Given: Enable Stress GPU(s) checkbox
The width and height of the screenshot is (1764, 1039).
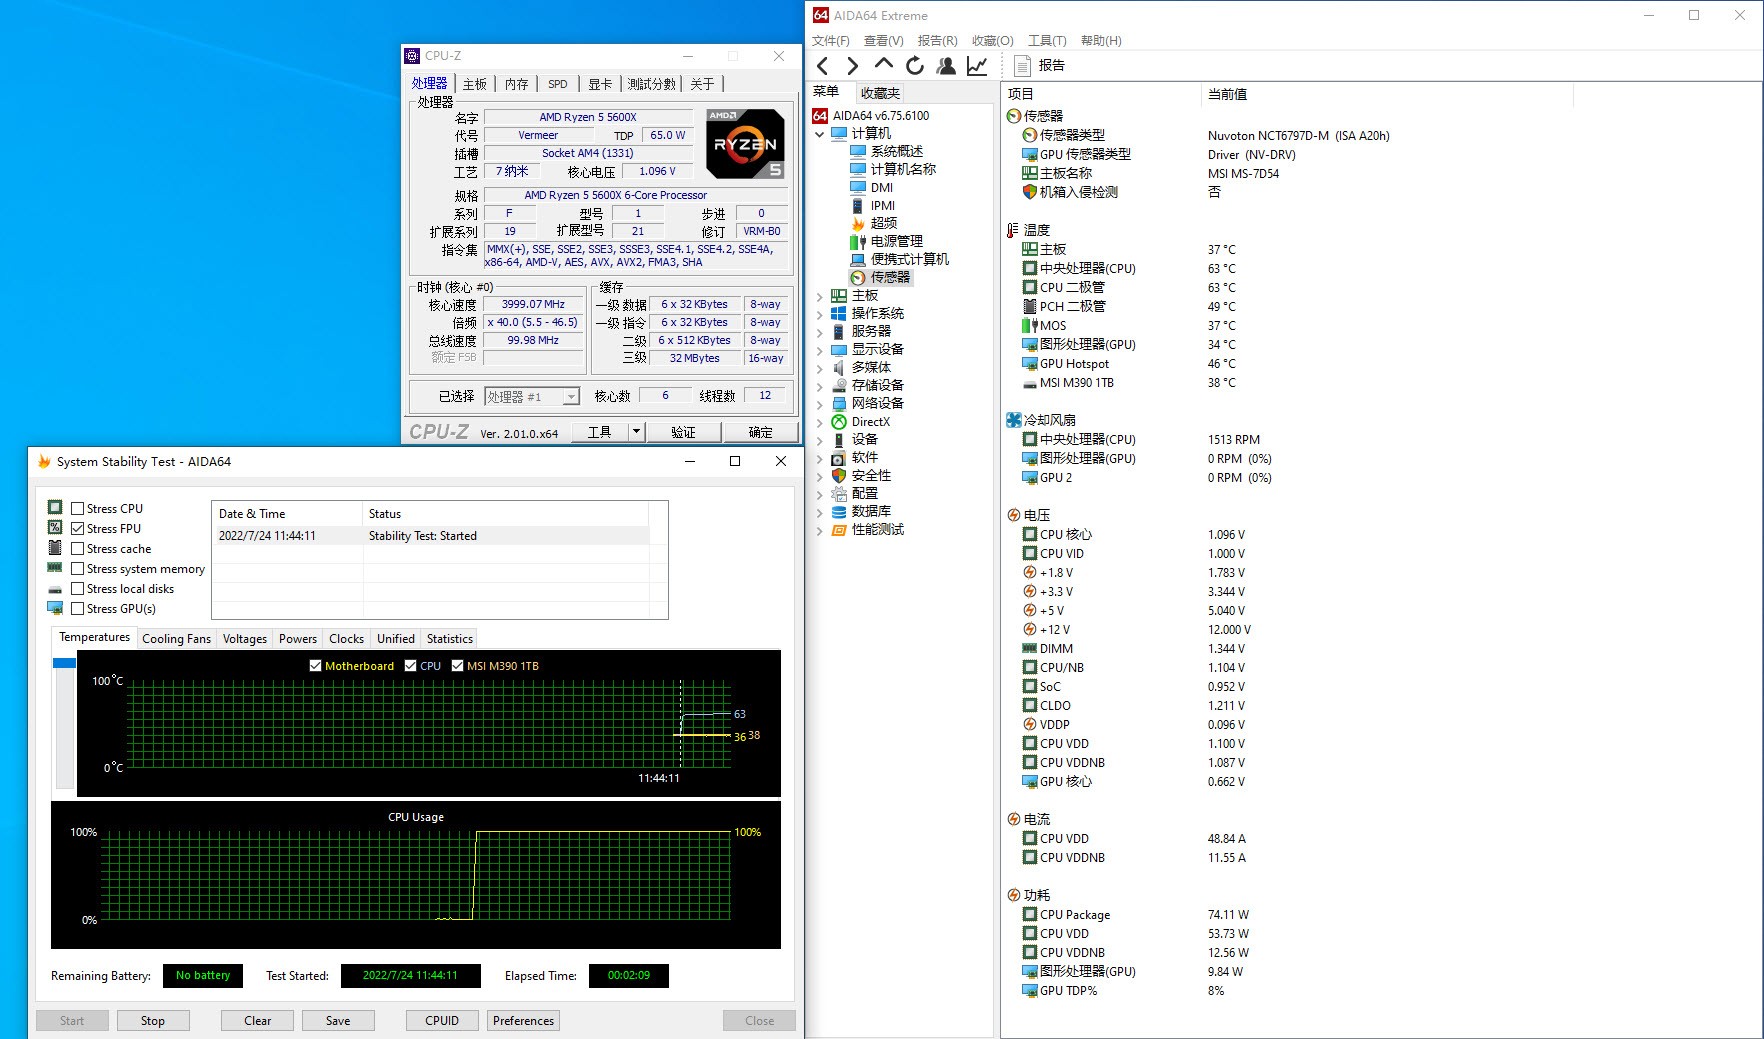Looking at the screenshot, I should pyautogui.click(x=77, y=608).
